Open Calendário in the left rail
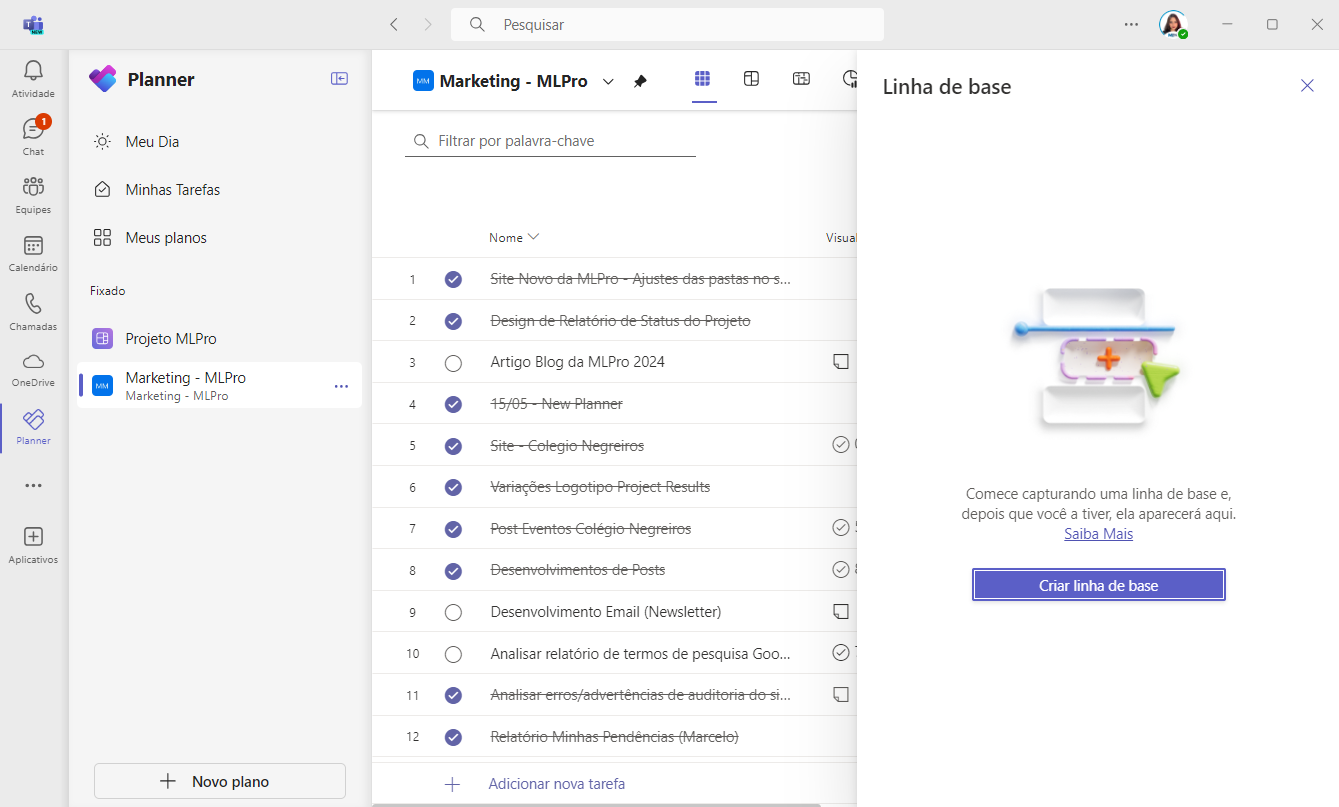This screenshot has height=807, width=1339. click(33, 253)
